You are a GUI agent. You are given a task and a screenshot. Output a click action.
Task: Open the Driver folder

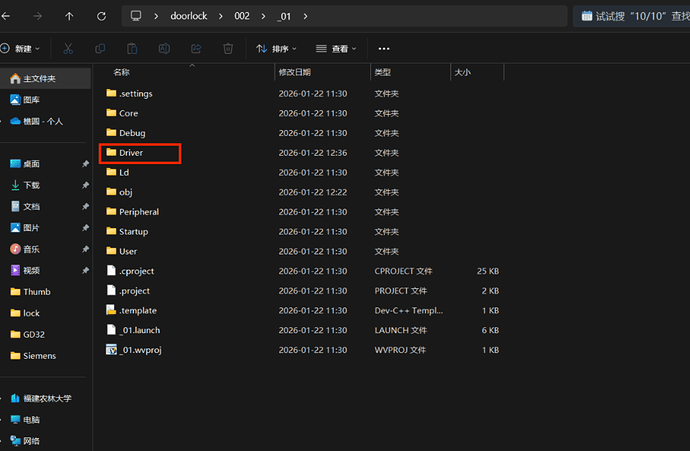click(132, 153)
